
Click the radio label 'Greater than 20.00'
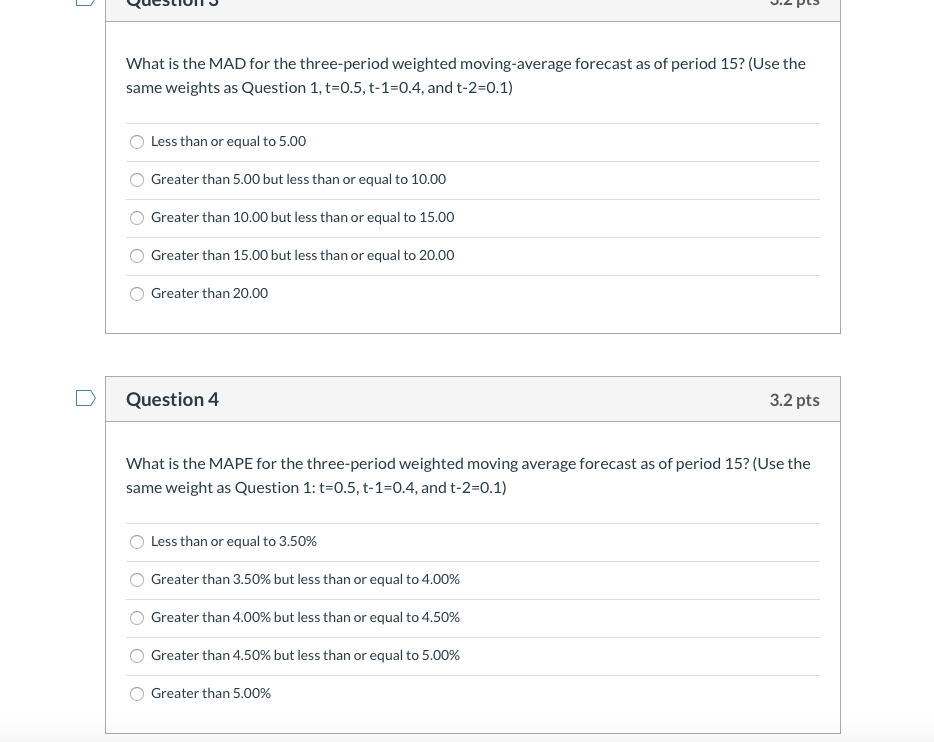click(209, 293)
